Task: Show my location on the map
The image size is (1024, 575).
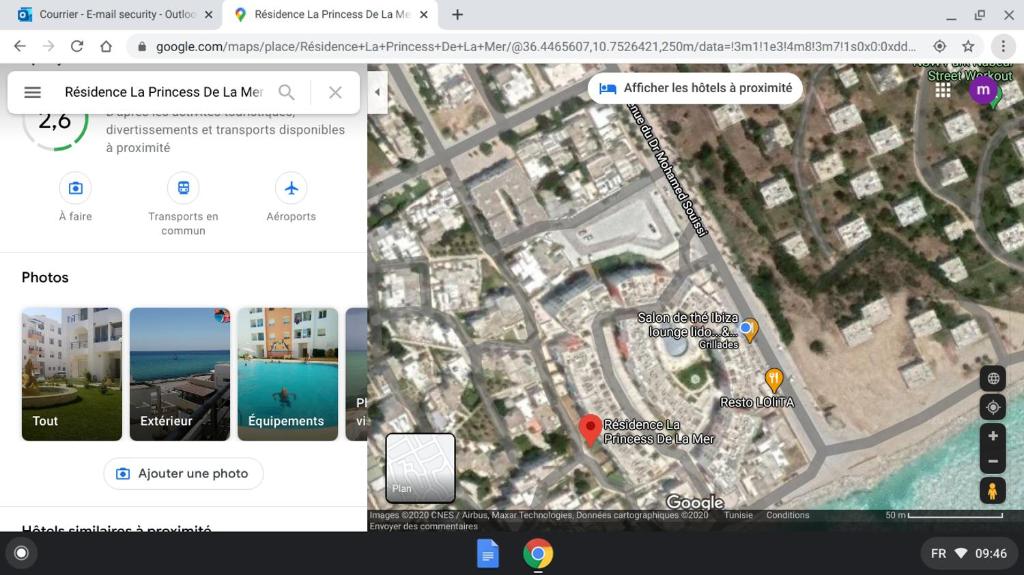Action: pos(993,407)
